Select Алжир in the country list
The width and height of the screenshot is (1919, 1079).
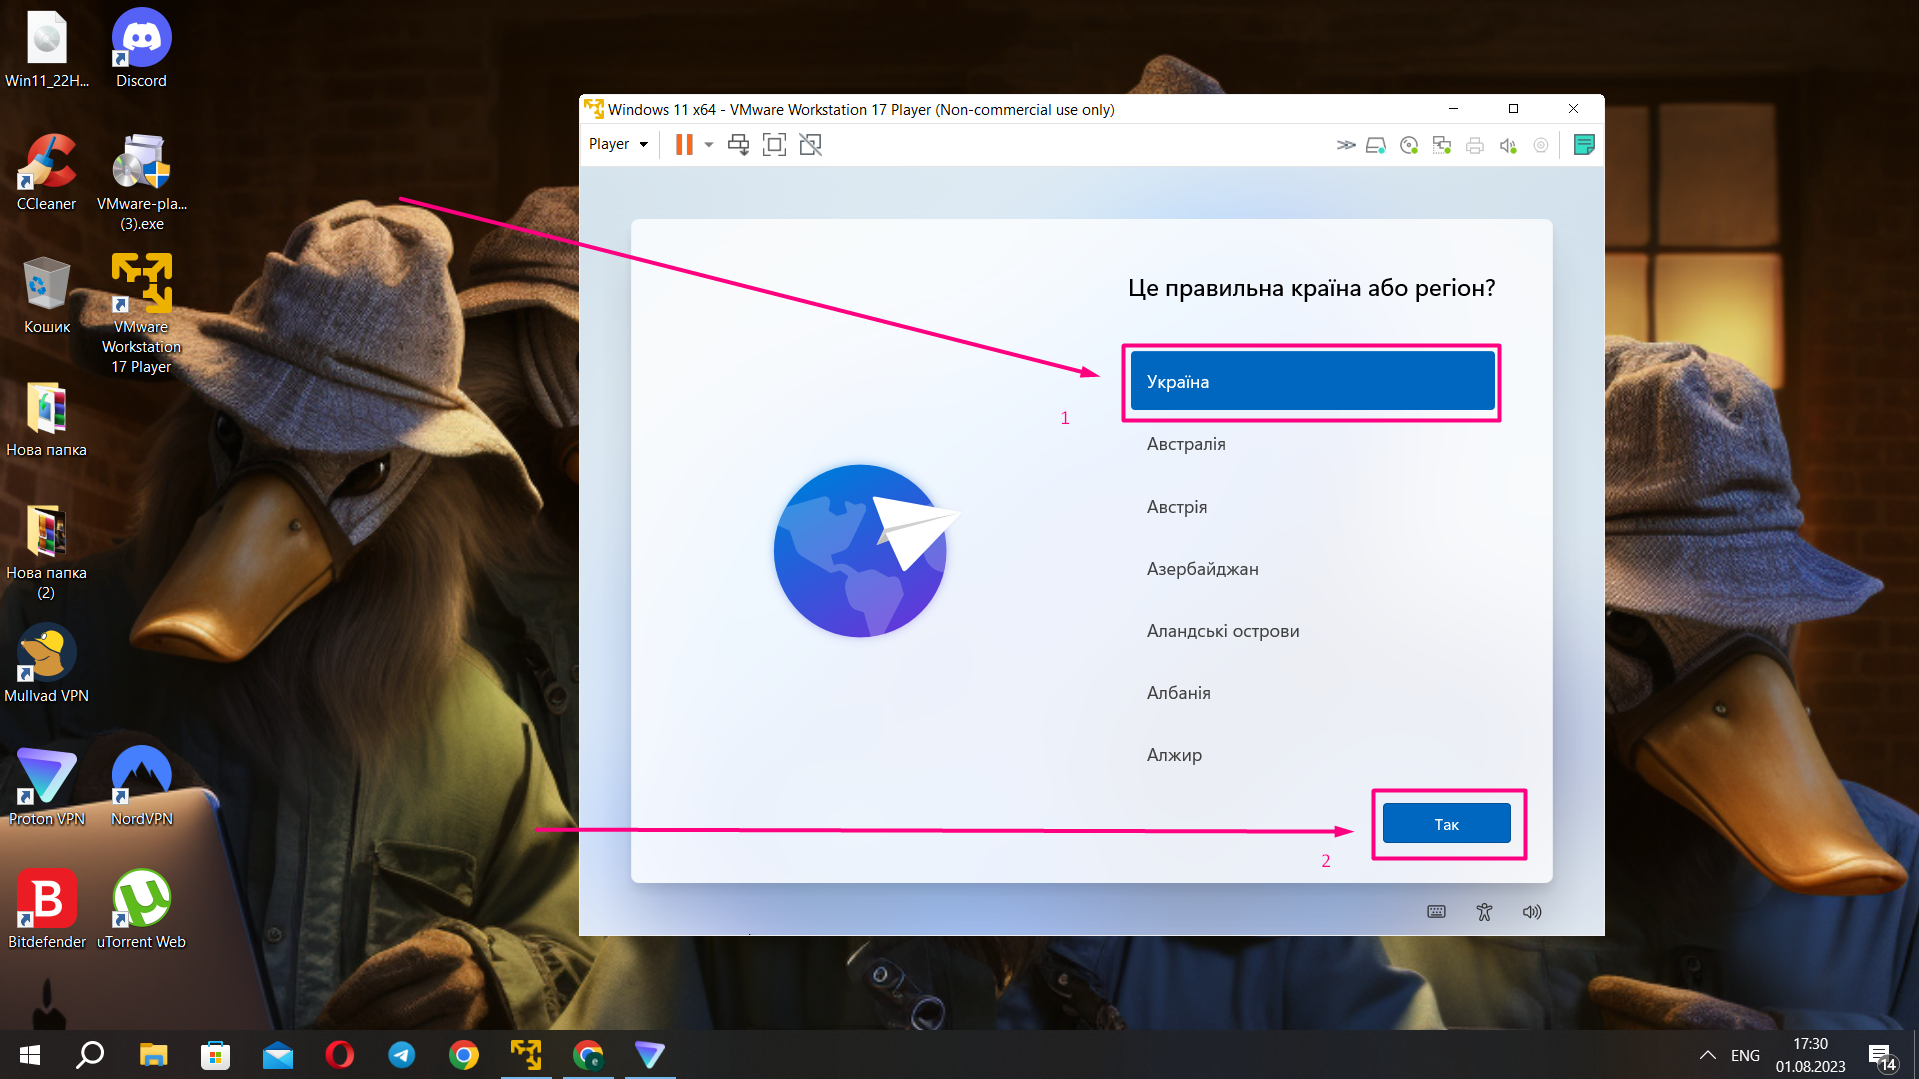[1312, 755]
